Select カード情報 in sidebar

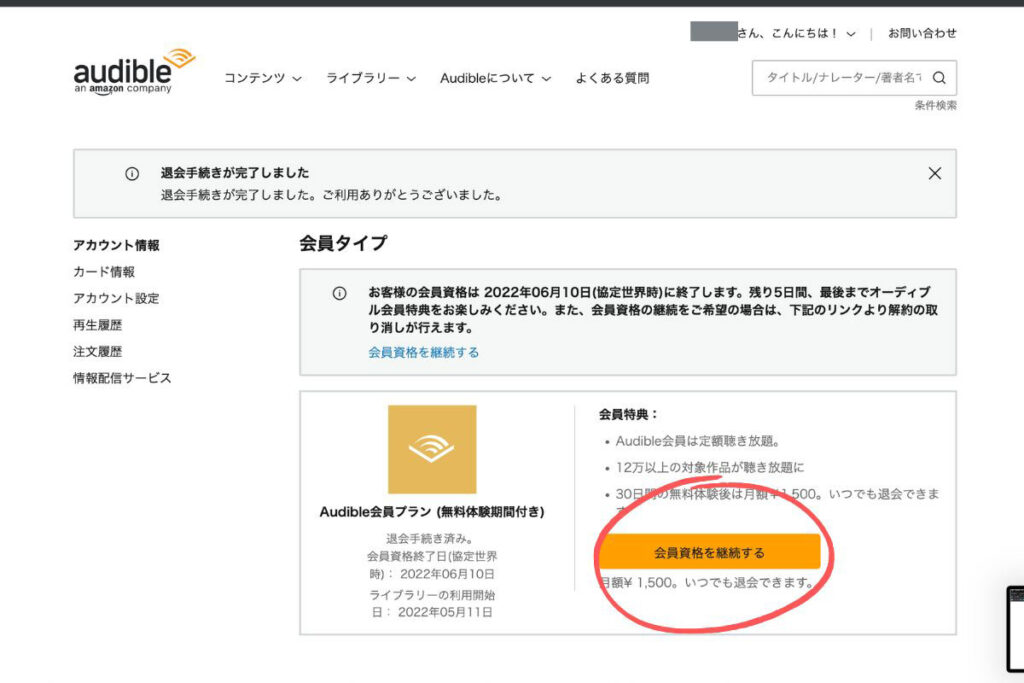(104, 272)
